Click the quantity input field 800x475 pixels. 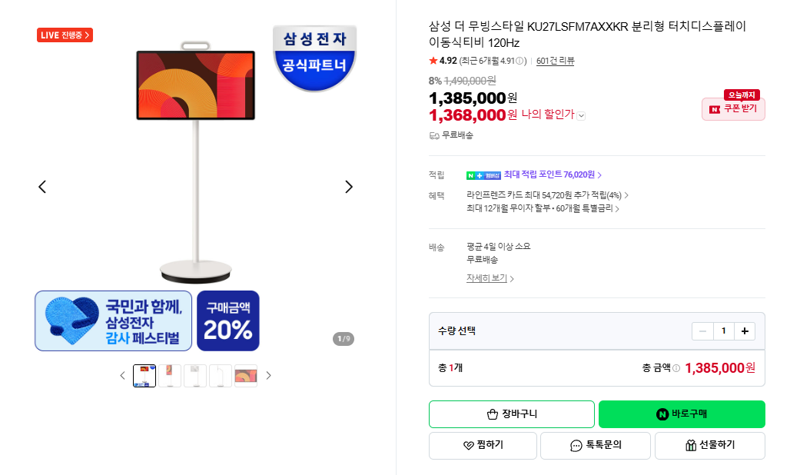[x=723, y=331]
